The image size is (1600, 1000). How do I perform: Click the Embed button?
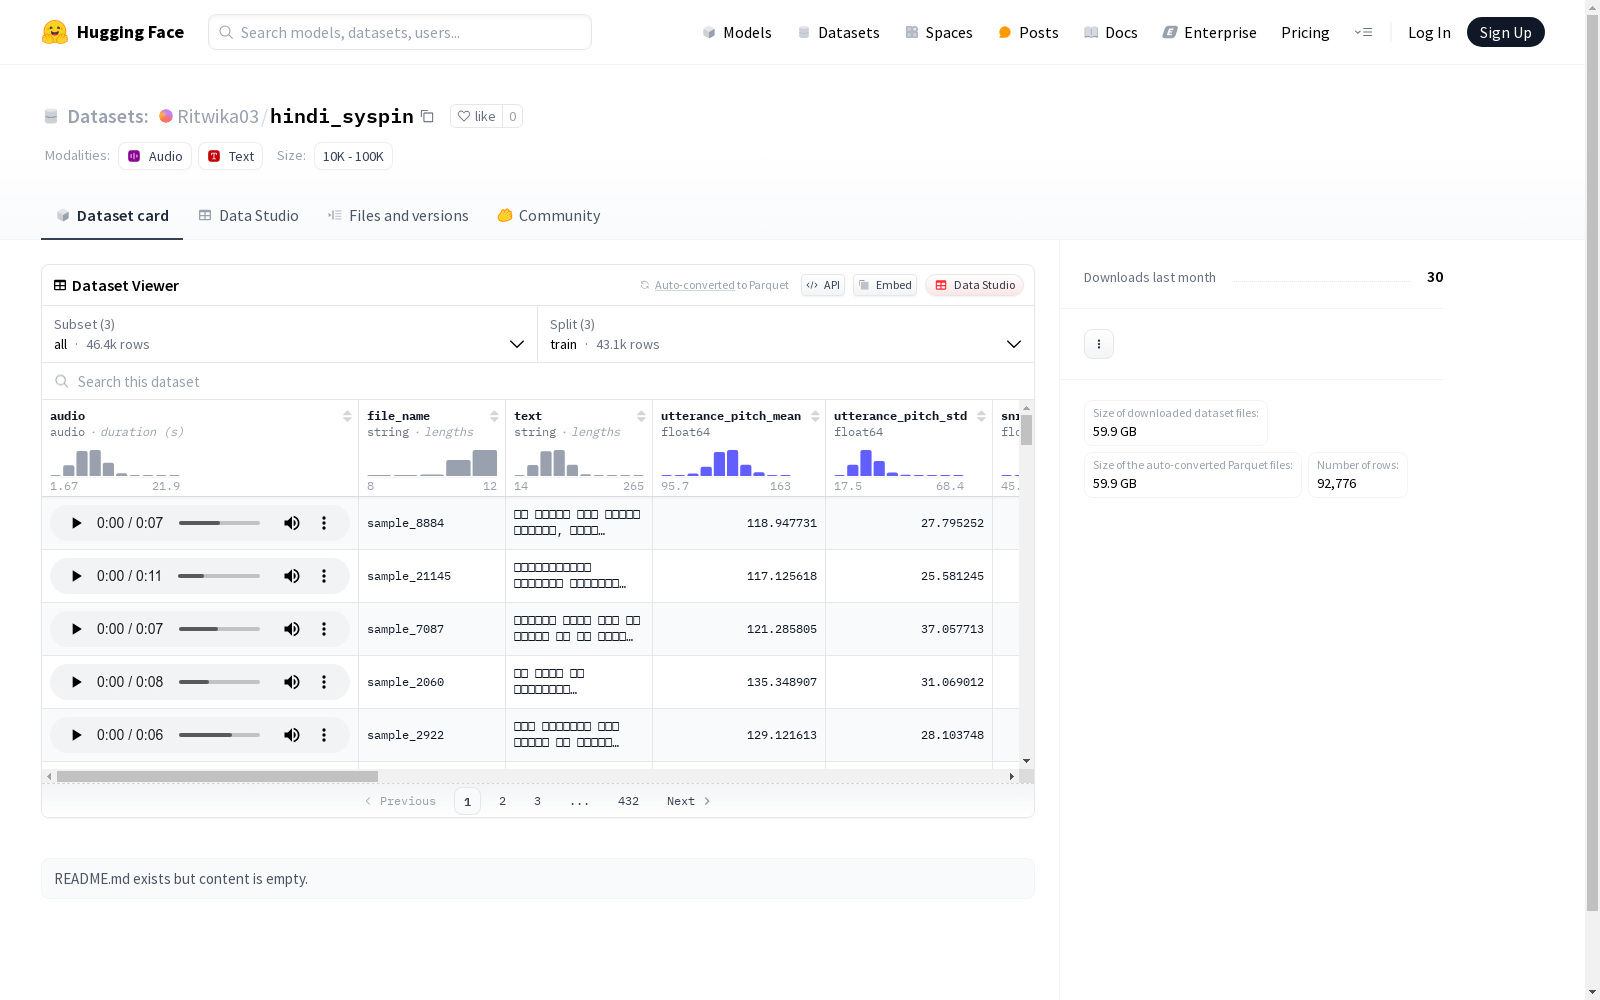click(x=885, y=285)
